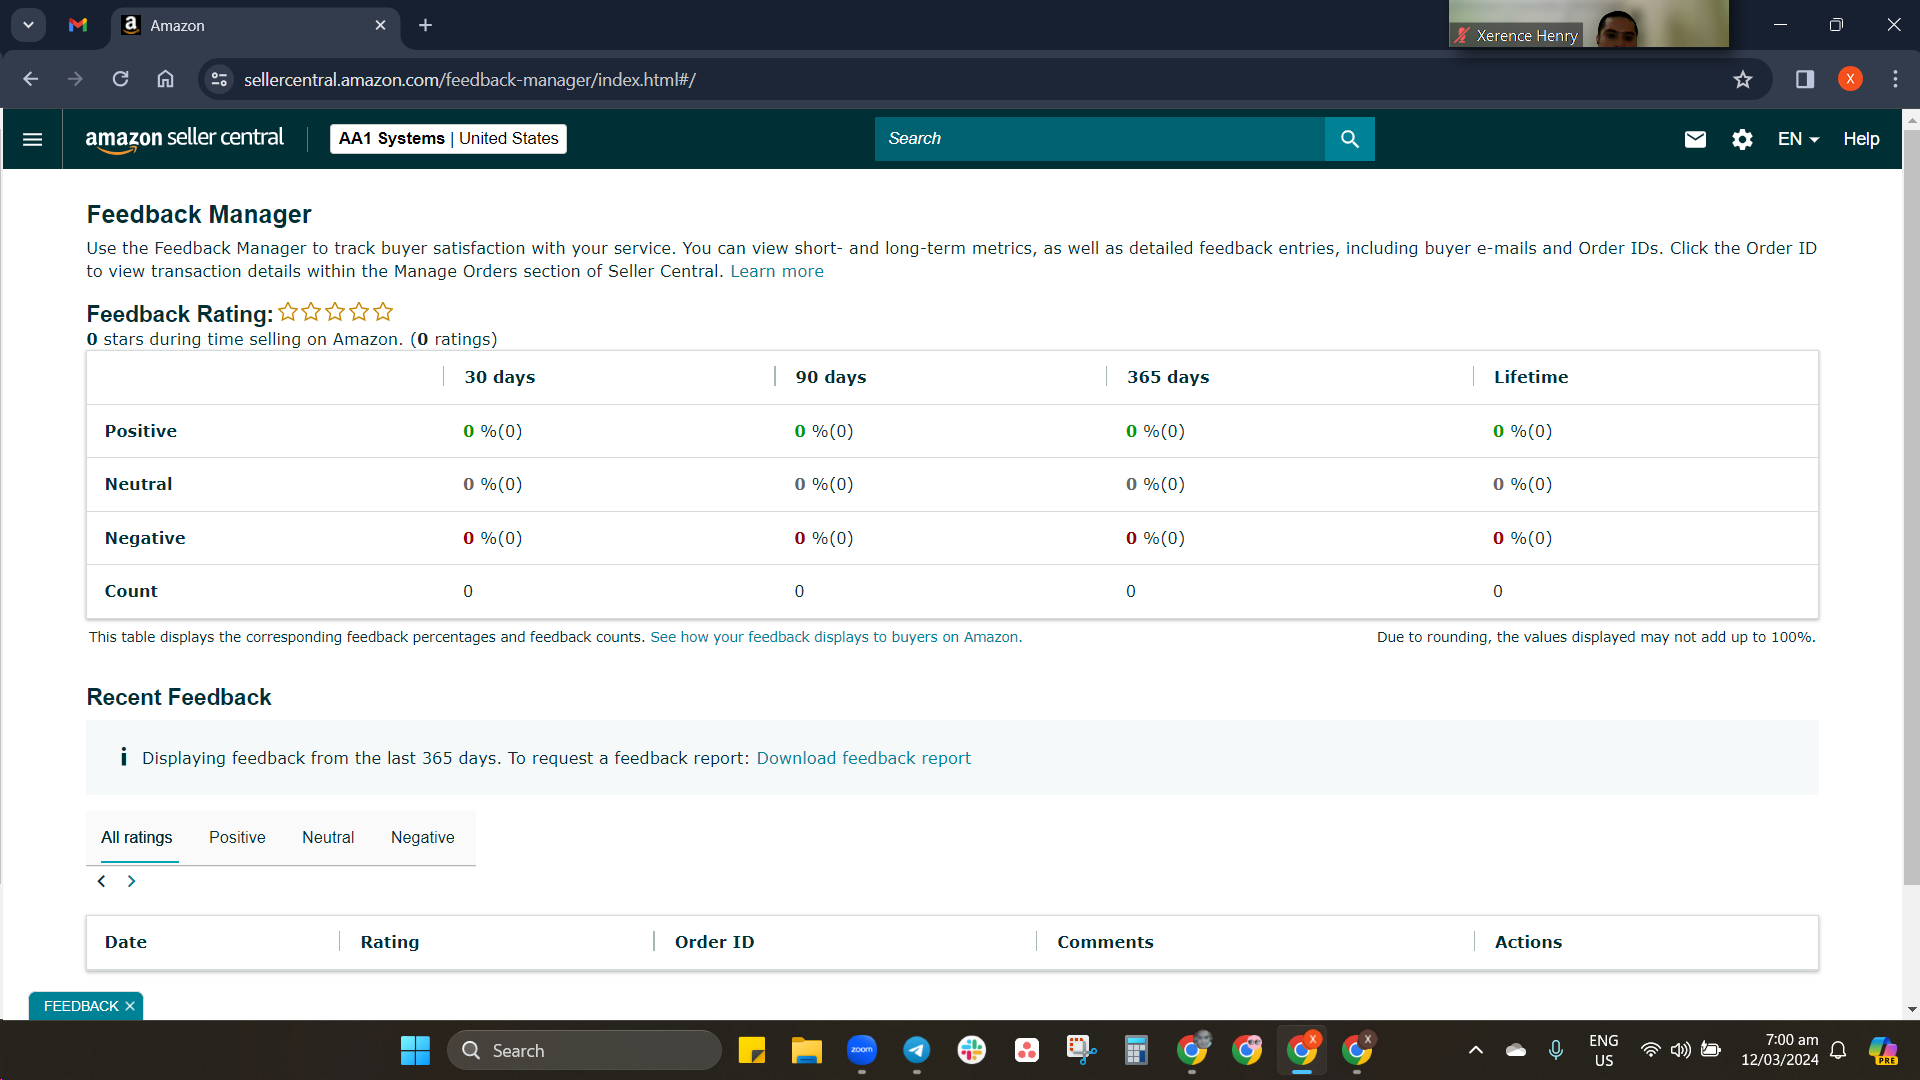Open the Help link
The image size is (1920, 1080).
point(1861,139)
